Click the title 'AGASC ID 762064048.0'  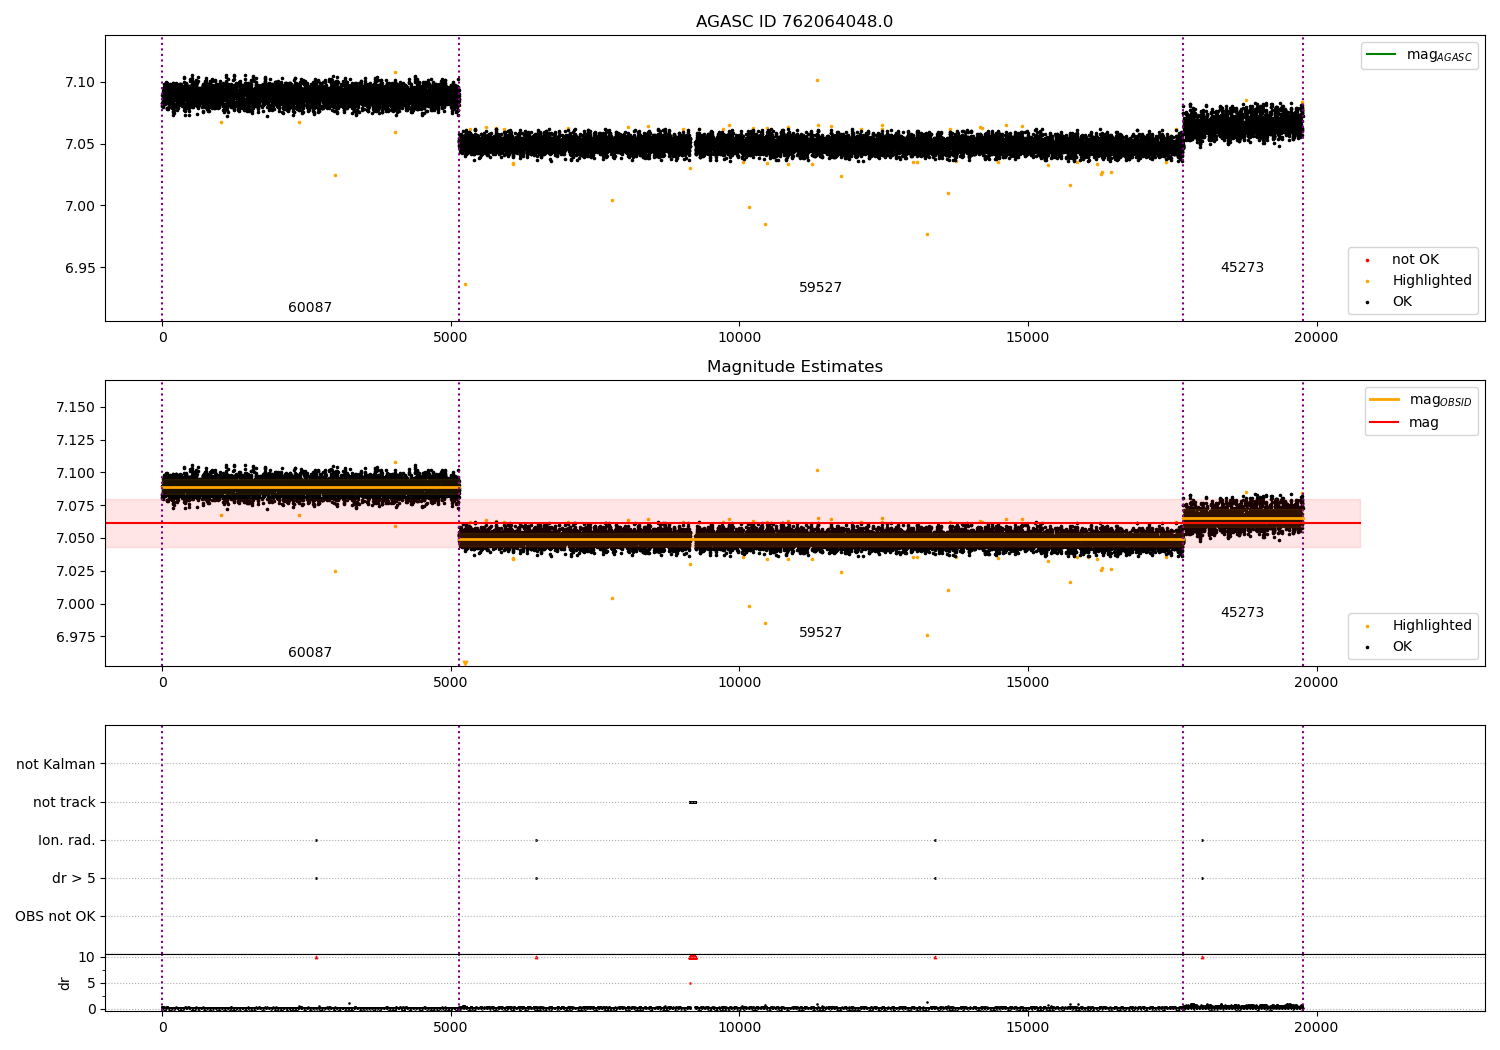794,22
